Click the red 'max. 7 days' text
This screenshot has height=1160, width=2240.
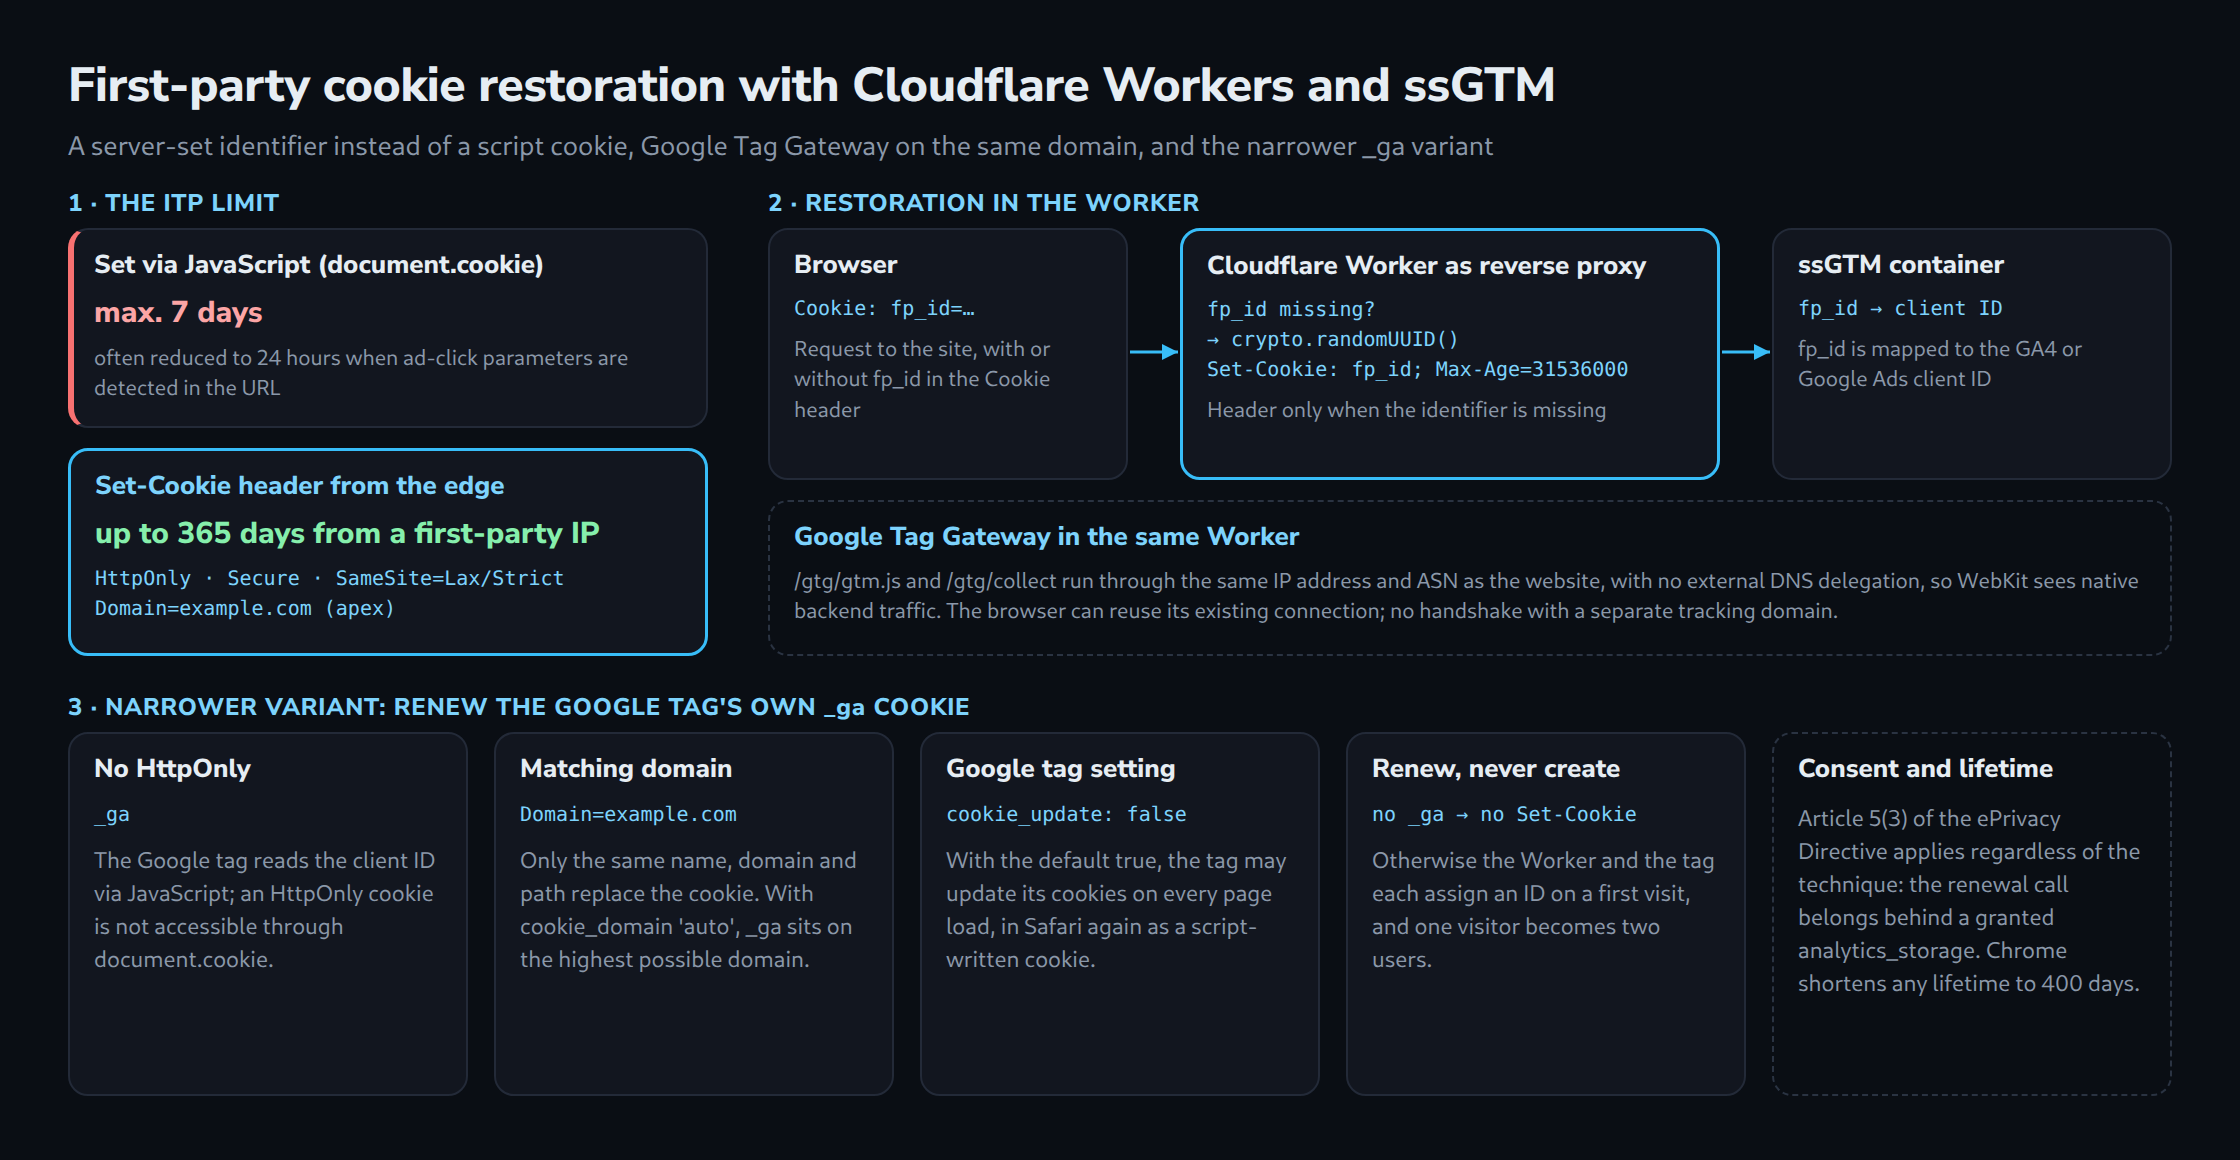click(x=178, y=312)
